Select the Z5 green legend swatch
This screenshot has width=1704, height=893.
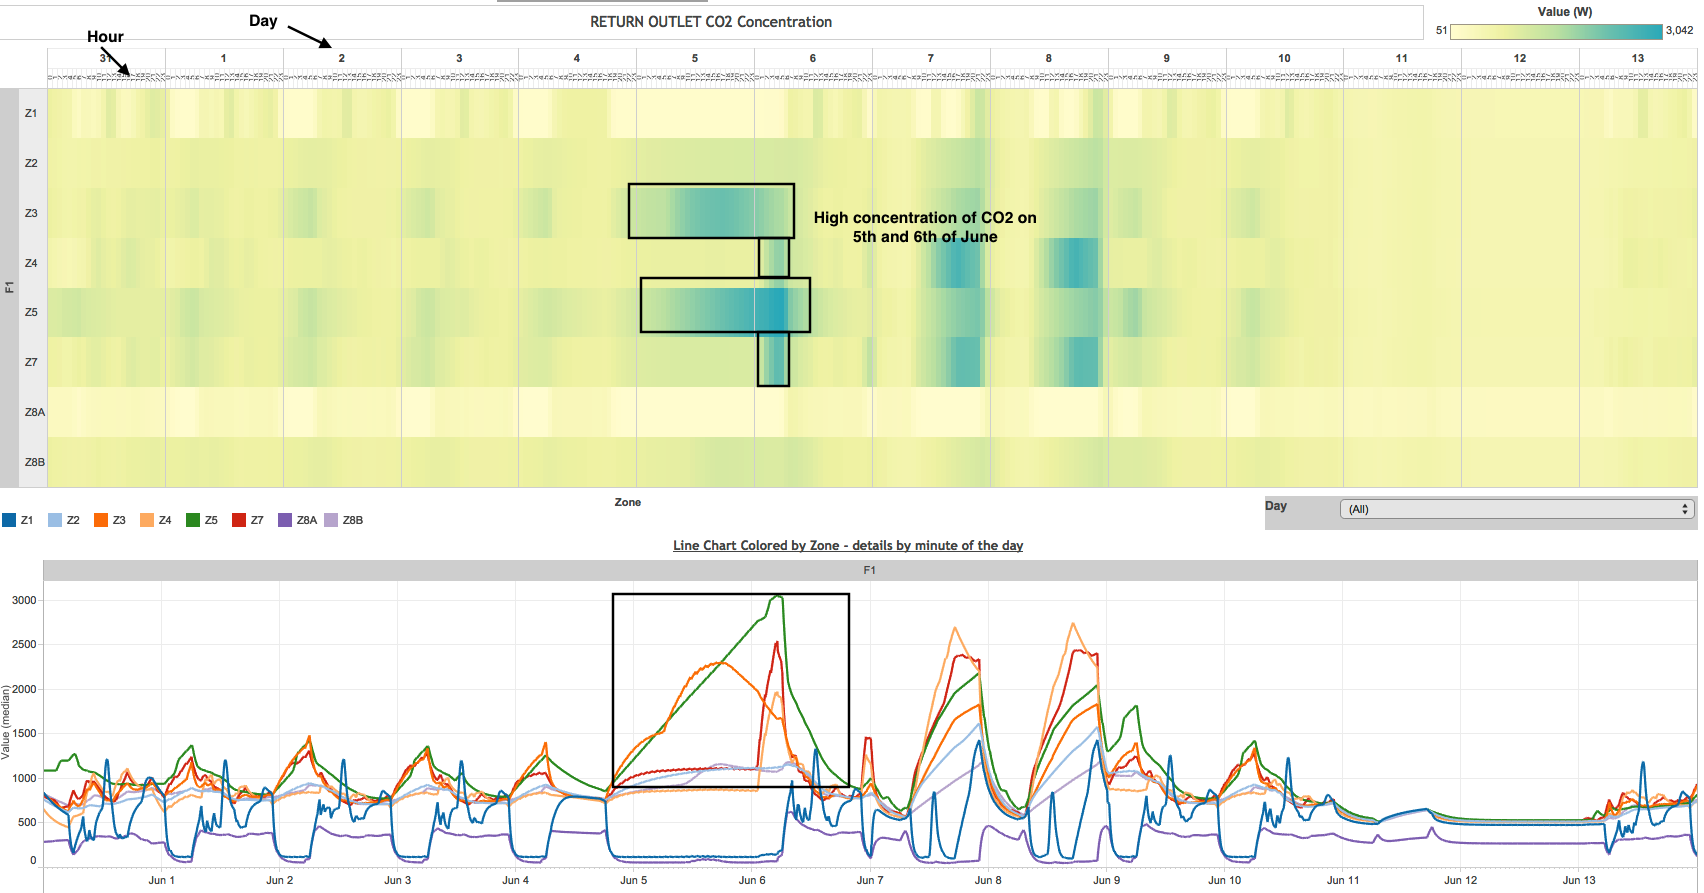coord(193,520)
